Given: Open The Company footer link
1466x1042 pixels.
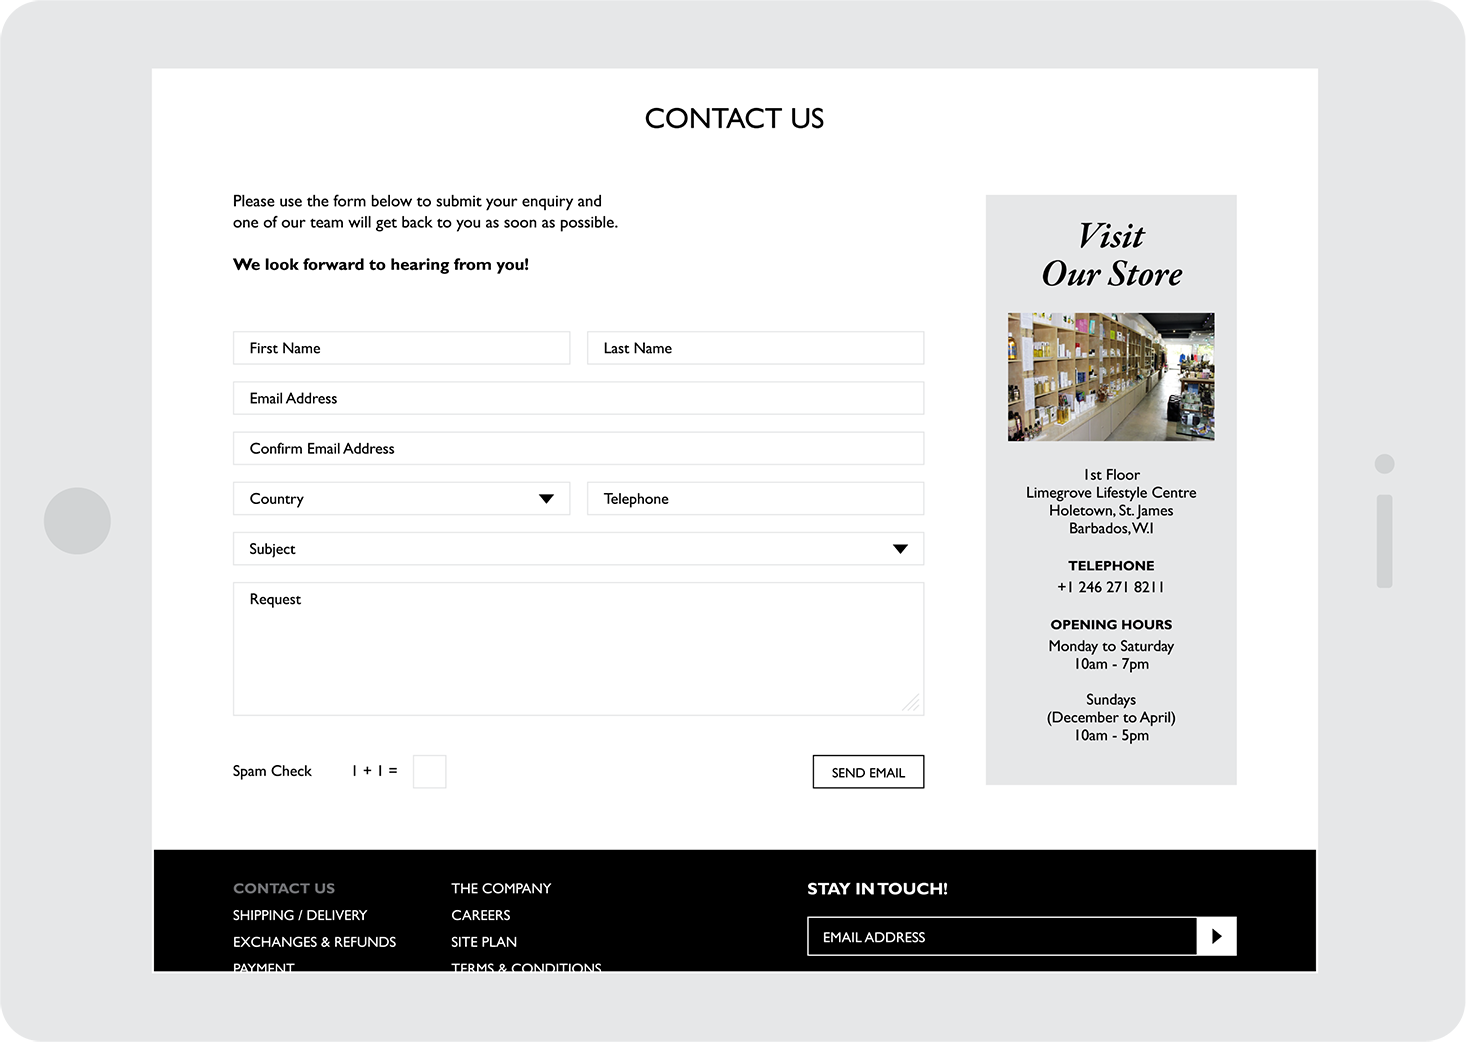Looking at the screenshot, I should click(x=501, y=888).
